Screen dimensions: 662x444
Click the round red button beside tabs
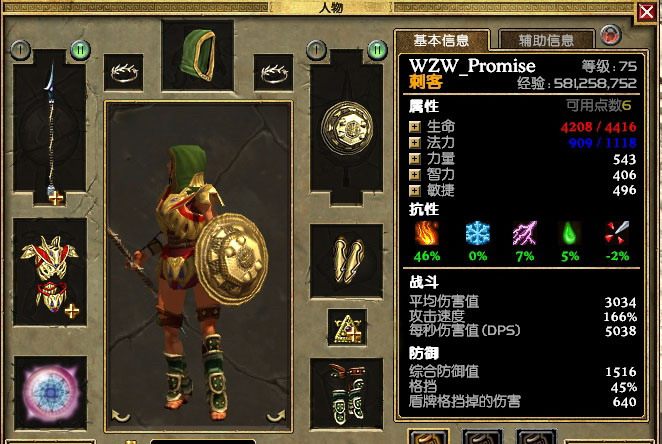click(x=610, y=35)
